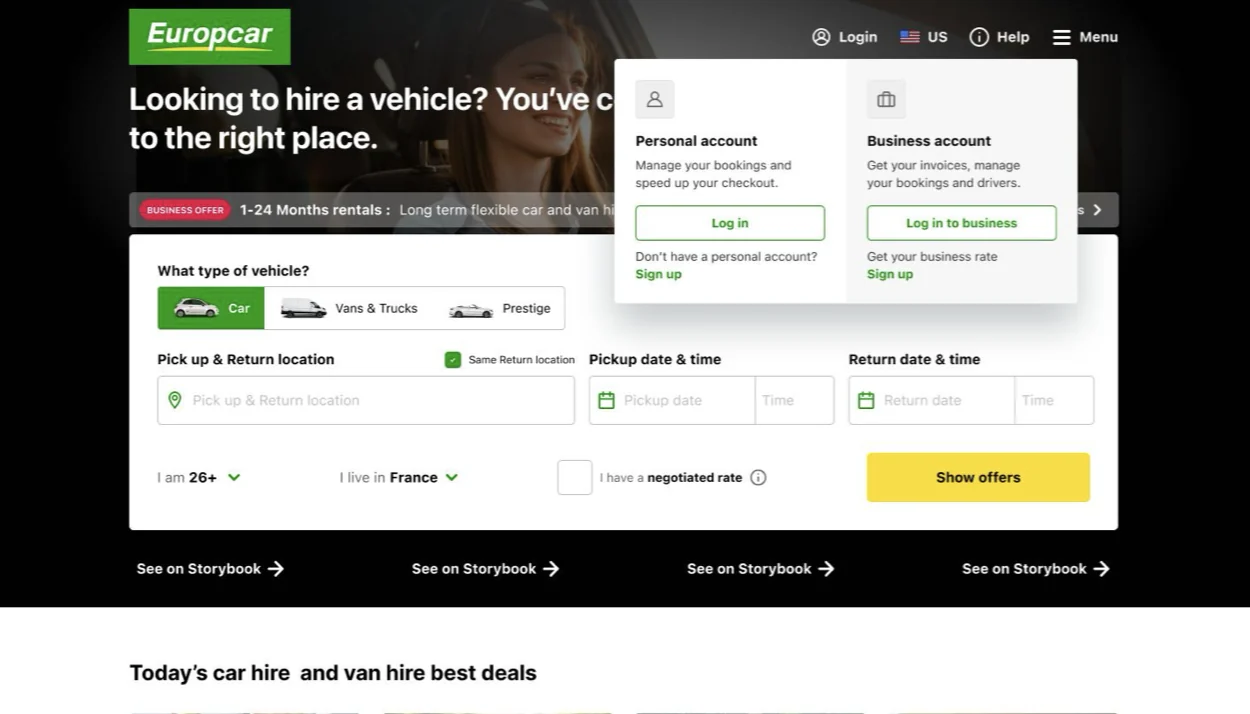This screenshot has height=714, width=1250.
Task: Click the third See on Storybook link
Action: pyautogui.click(x=760, y=569)
